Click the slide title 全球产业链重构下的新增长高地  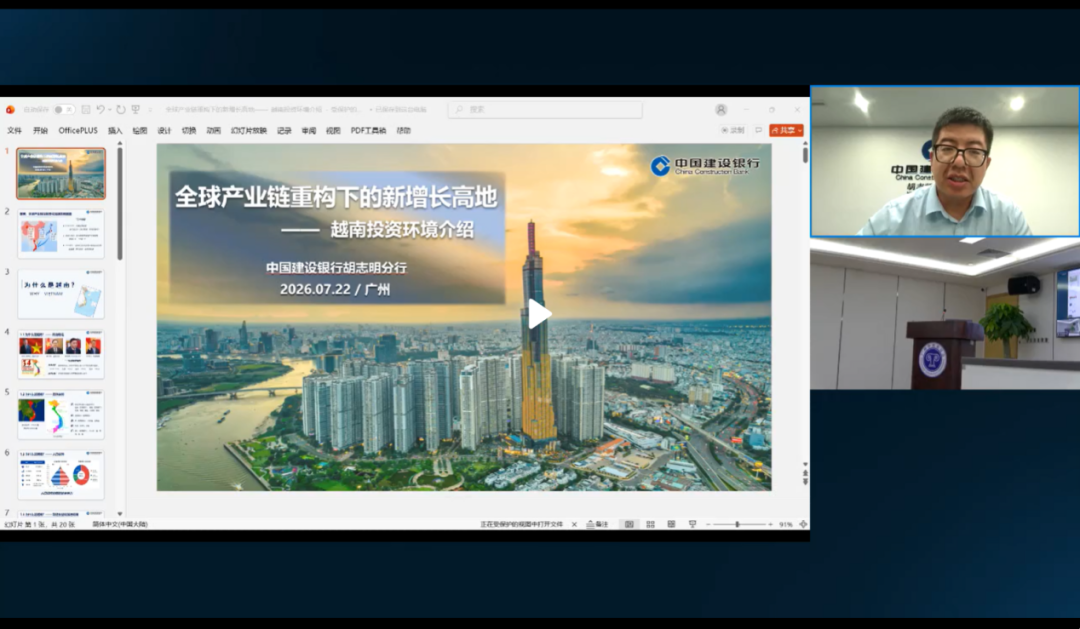tap(336, 197)
